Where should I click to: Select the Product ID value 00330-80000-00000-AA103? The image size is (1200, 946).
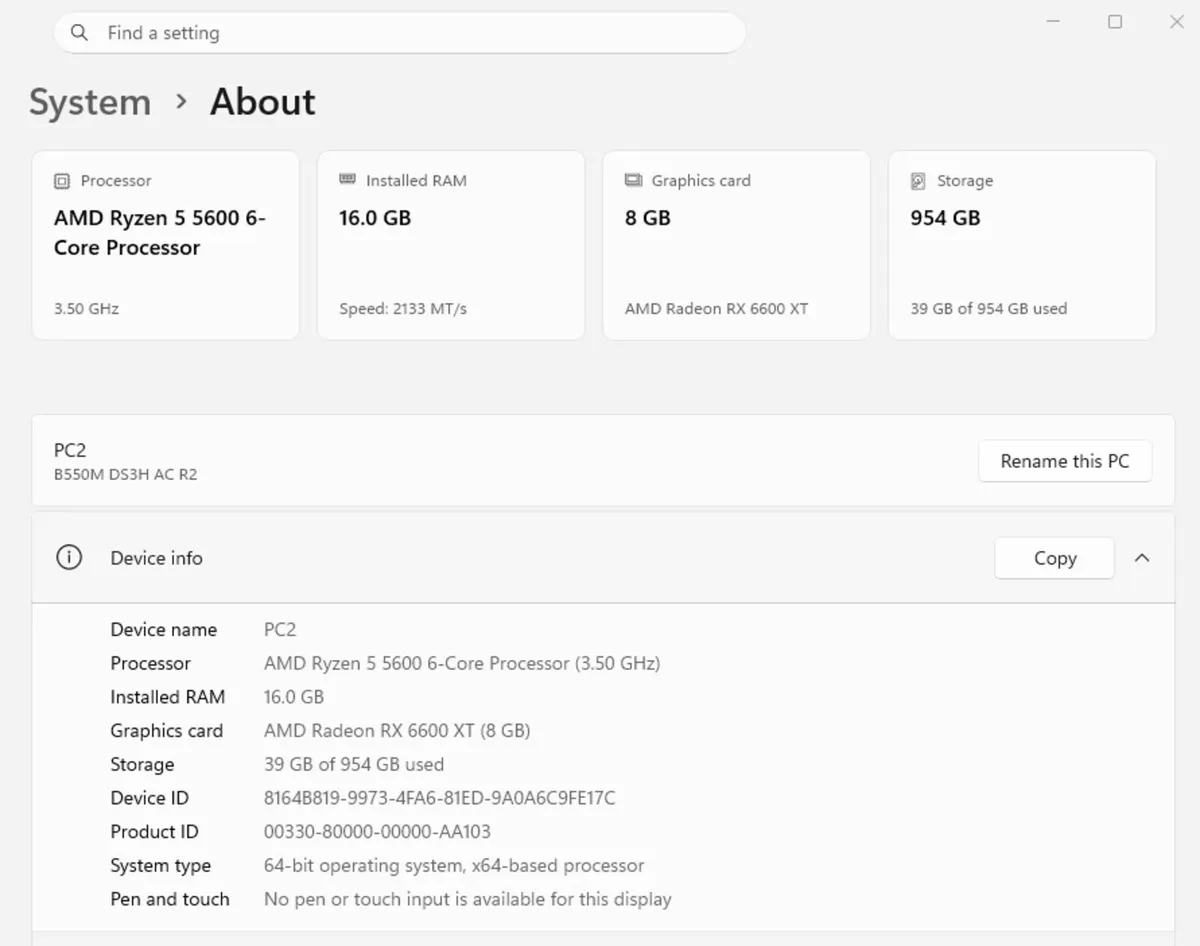pos(377,832)
